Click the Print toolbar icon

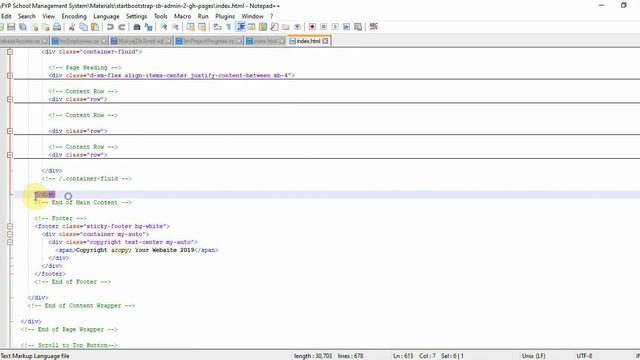[x=57, y=27]
